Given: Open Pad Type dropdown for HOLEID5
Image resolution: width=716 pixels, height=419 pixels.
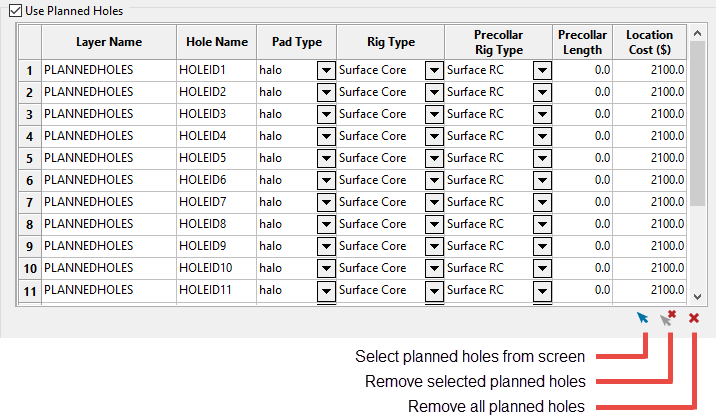Looking at the screenshot, I should click(x=326, y=158).
